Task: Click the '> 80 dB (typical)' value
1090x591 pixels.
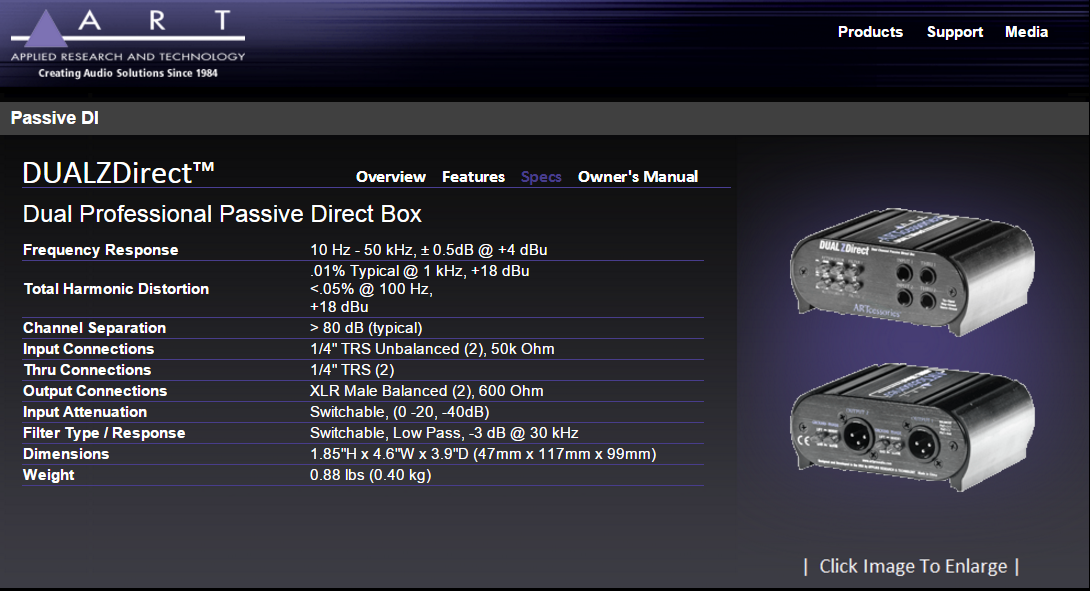Action: click(x=366, y=327)
